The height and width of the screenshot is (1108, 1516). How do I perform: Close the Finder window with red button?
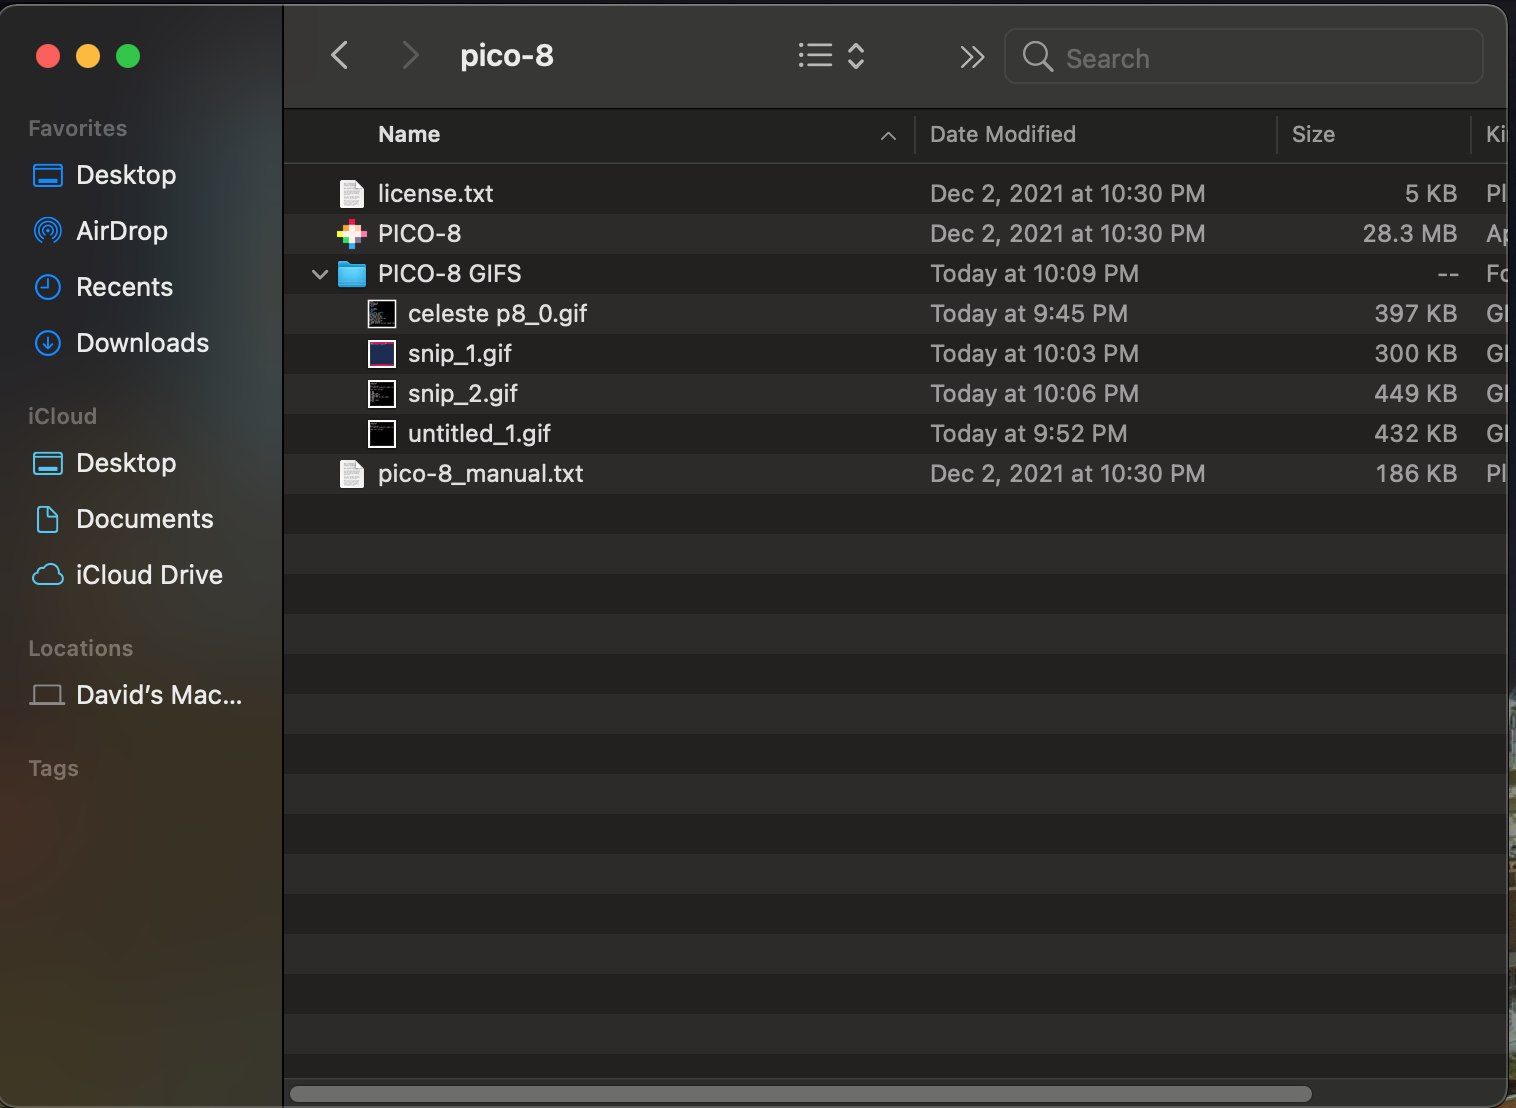click(48, 56)
